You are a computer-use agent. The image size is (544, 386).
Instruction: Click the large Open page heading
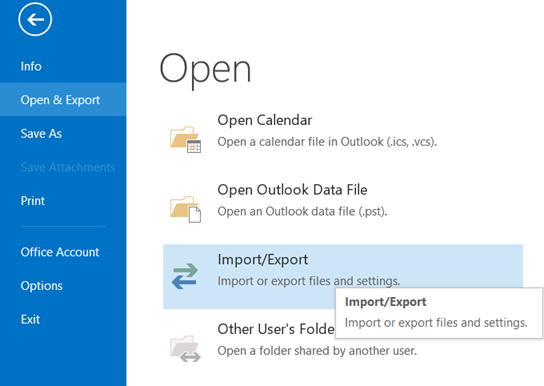205,71
